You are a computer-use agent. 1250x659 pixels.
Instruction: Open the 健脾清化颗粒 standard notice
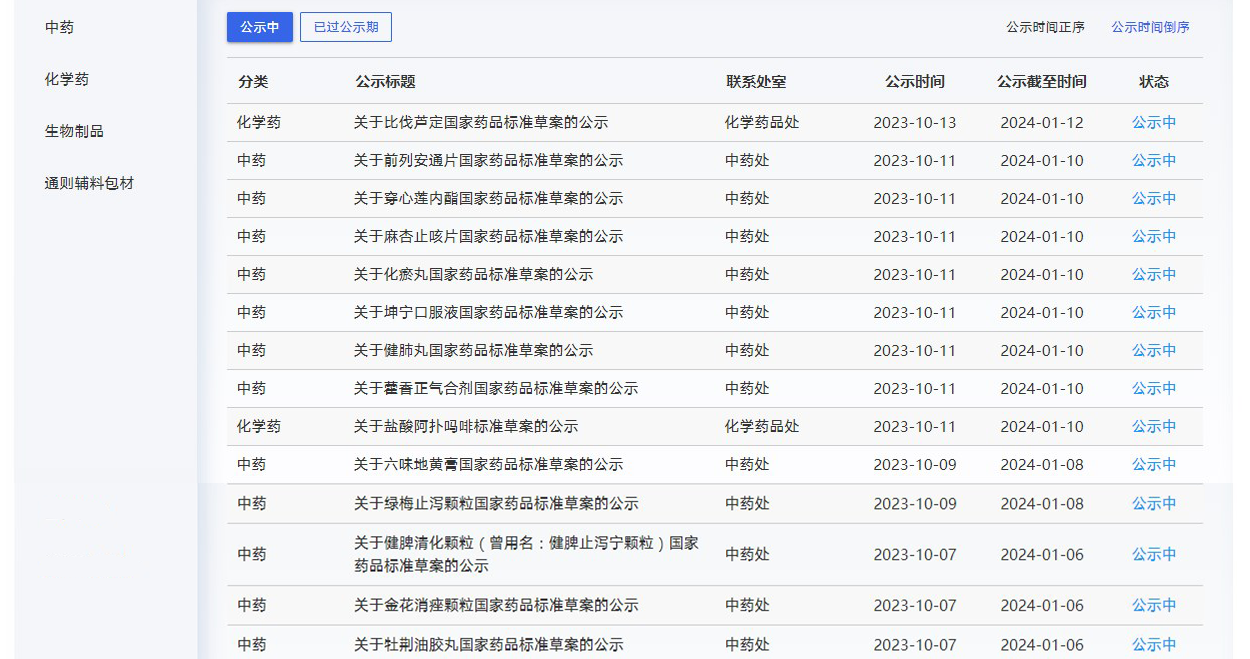click(525, 554)
